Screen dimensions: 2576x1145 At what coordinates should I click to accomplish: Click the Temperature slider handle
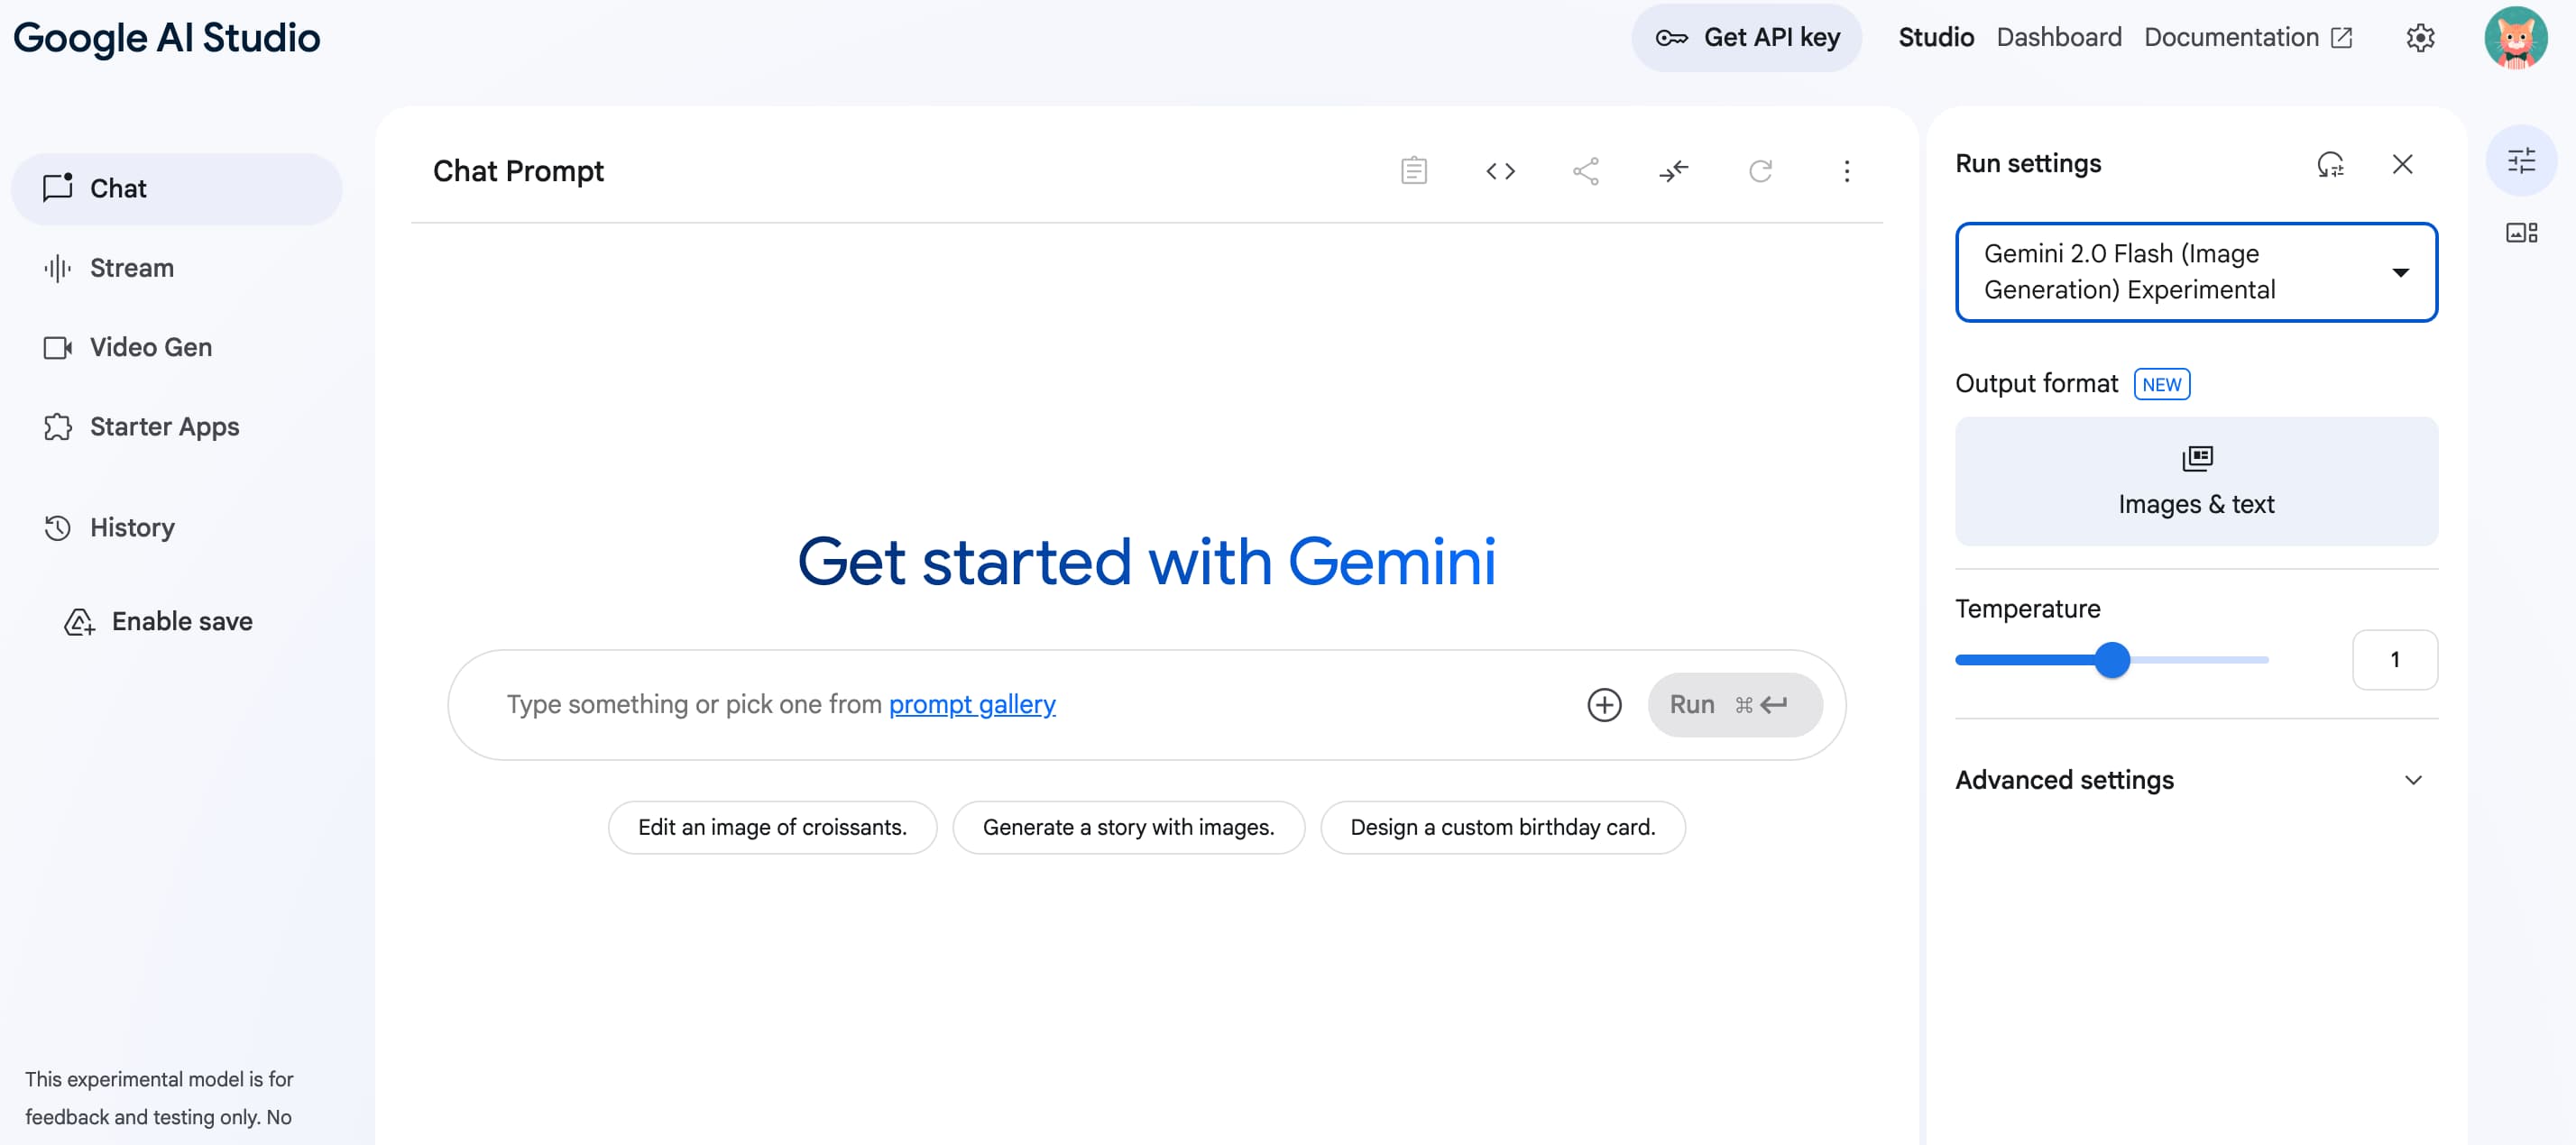click(2112, 660)
